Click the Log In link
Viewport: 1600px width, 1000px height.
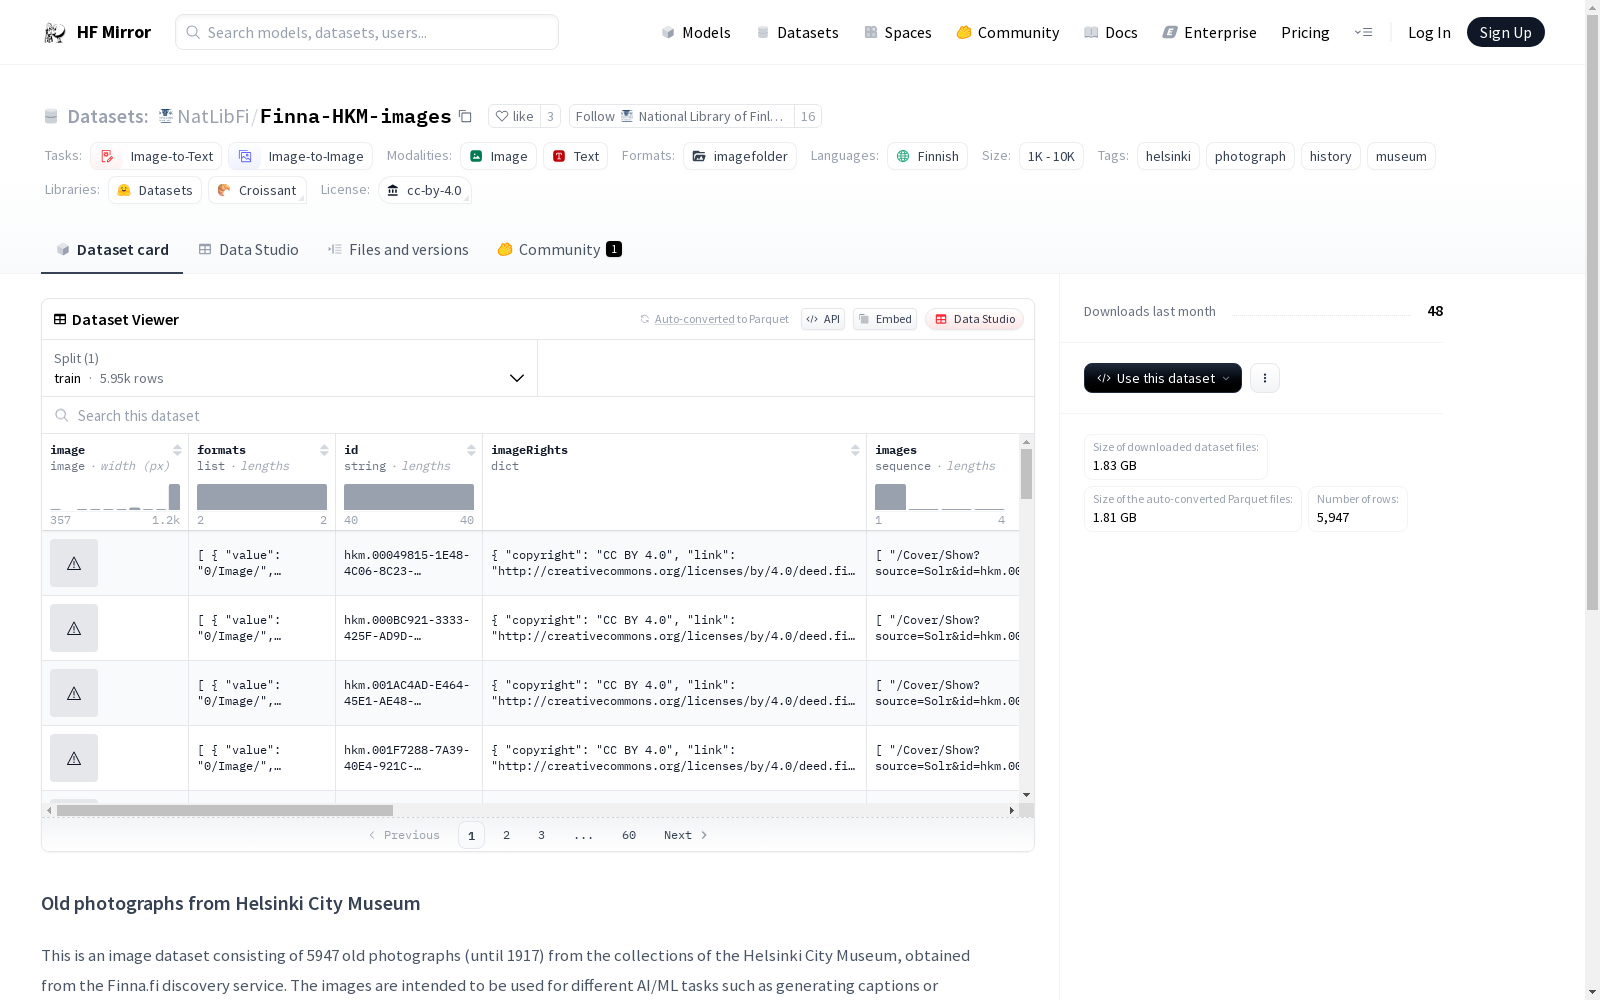[1429, 32]
